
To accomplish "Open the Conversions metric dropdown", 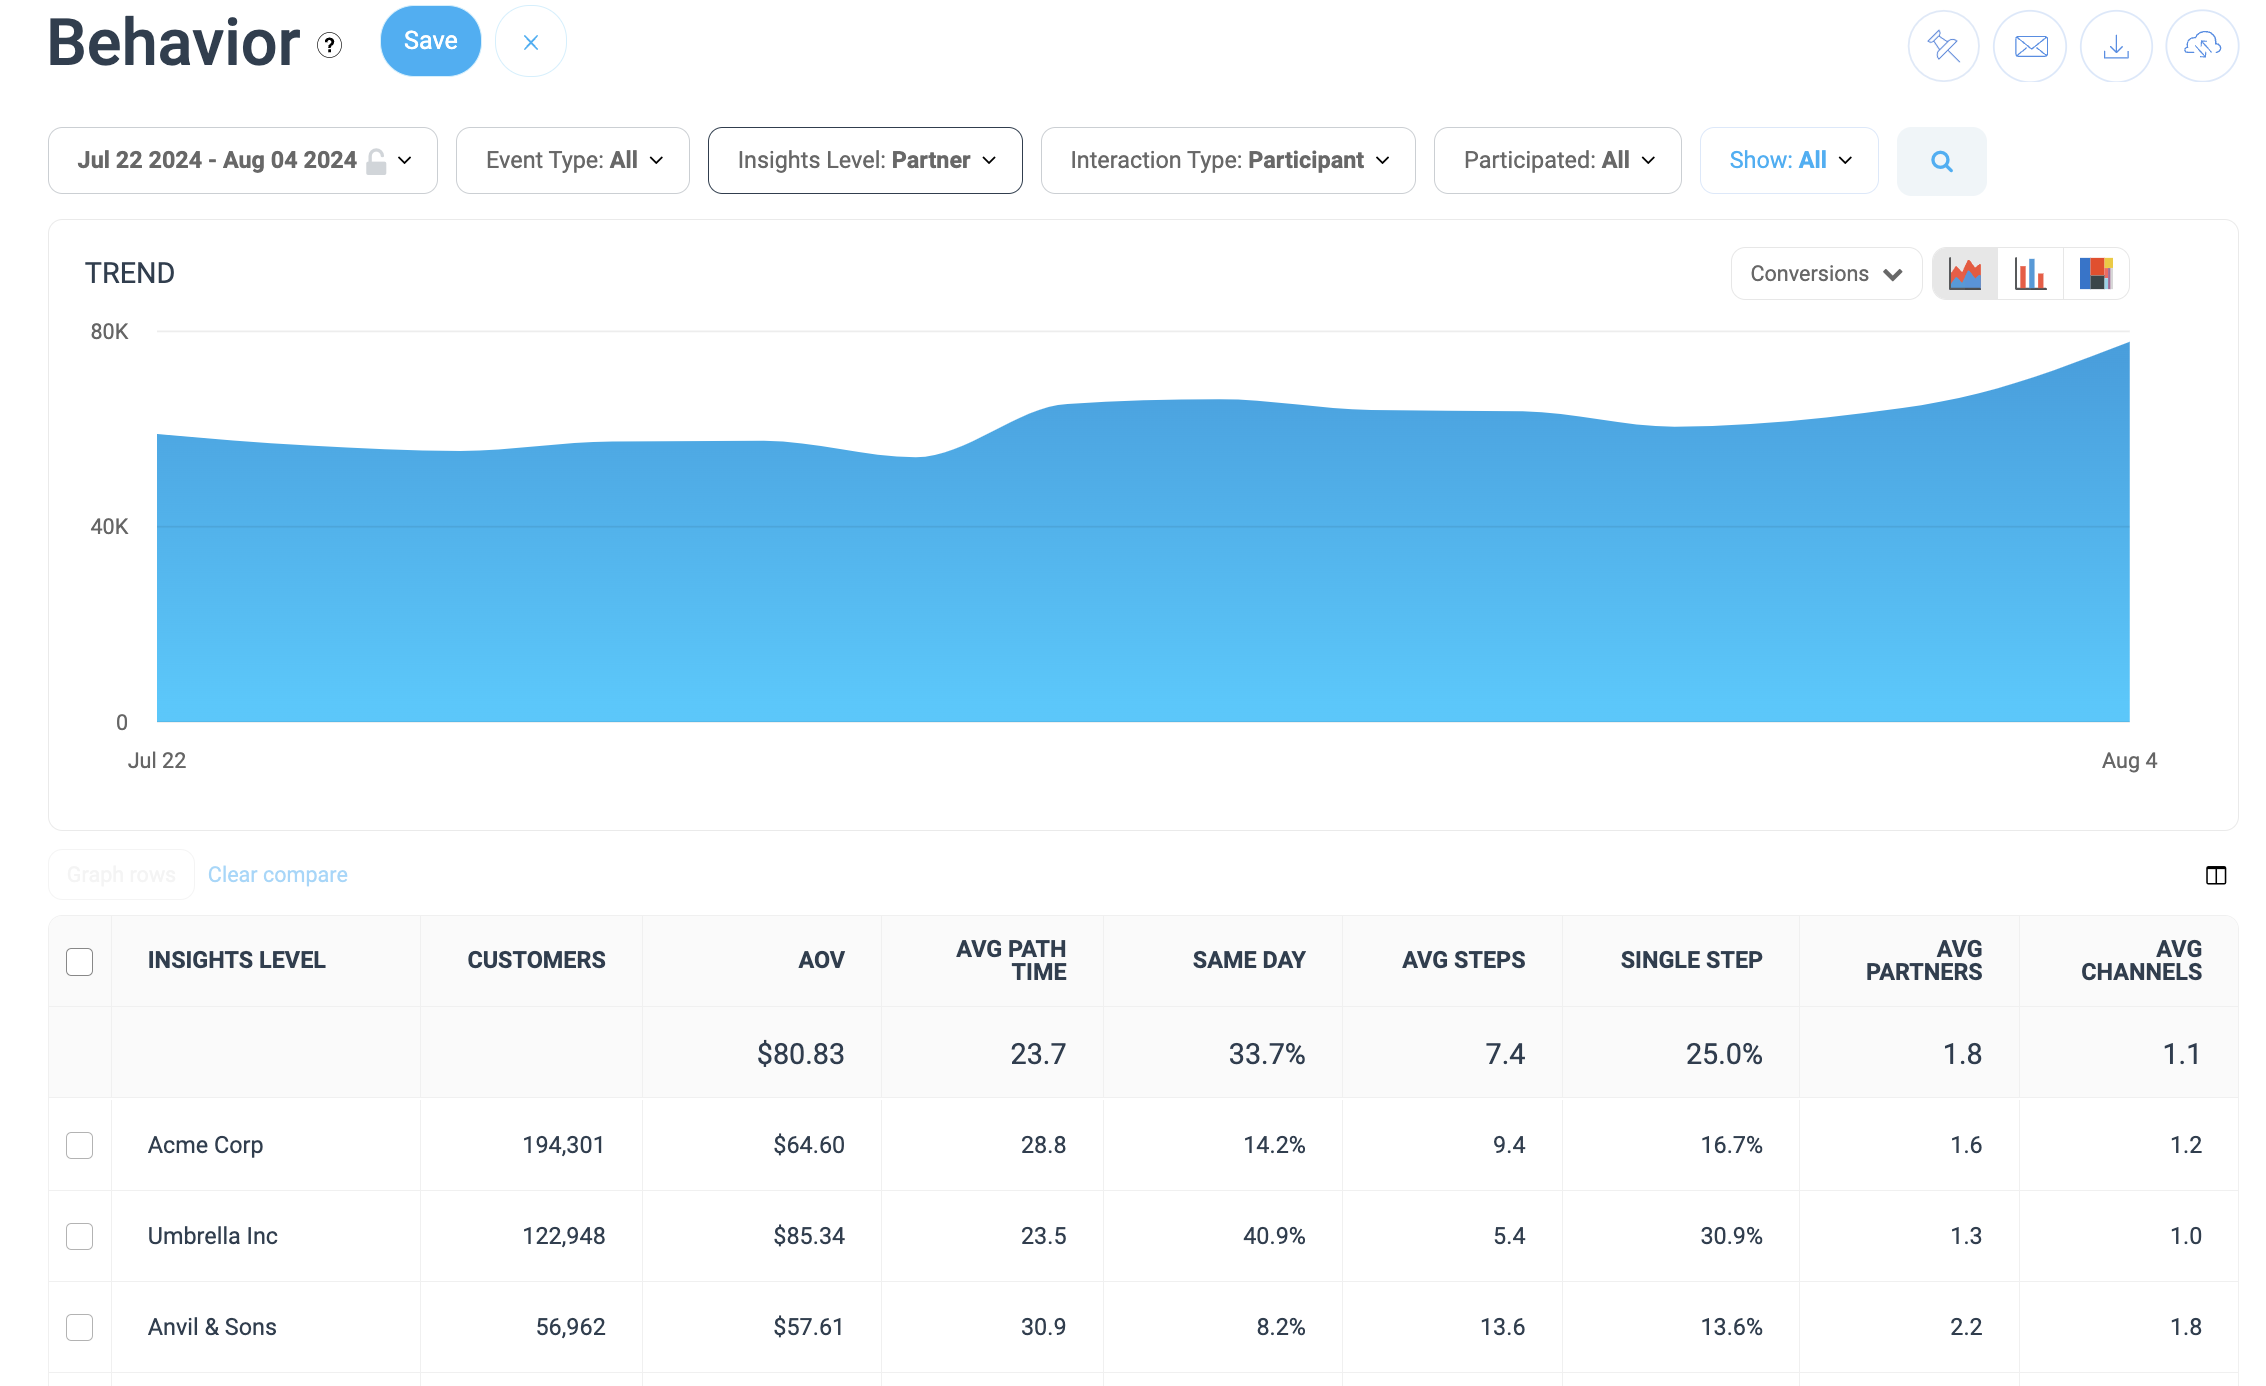I will tap(1826, 273).
